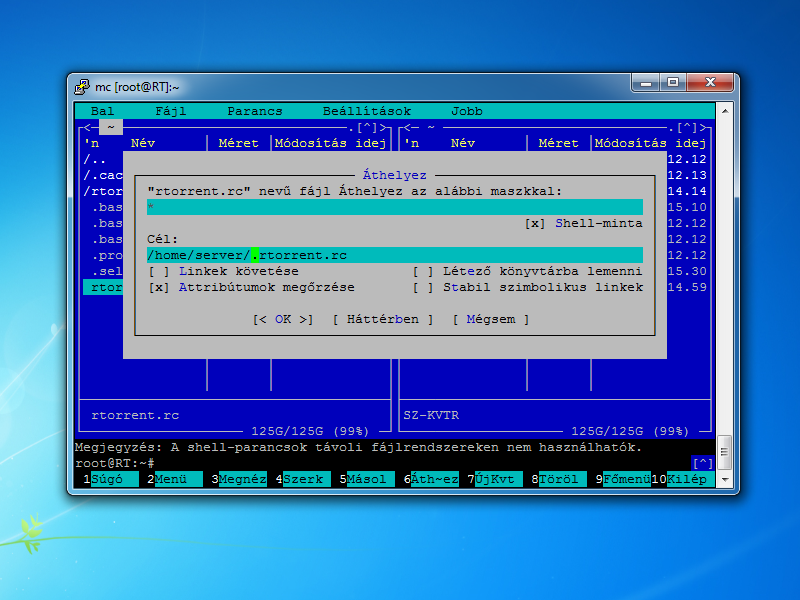The image size is (800, 600).
Task: Cancel with the Mégsem button
Action: [491, 320]
